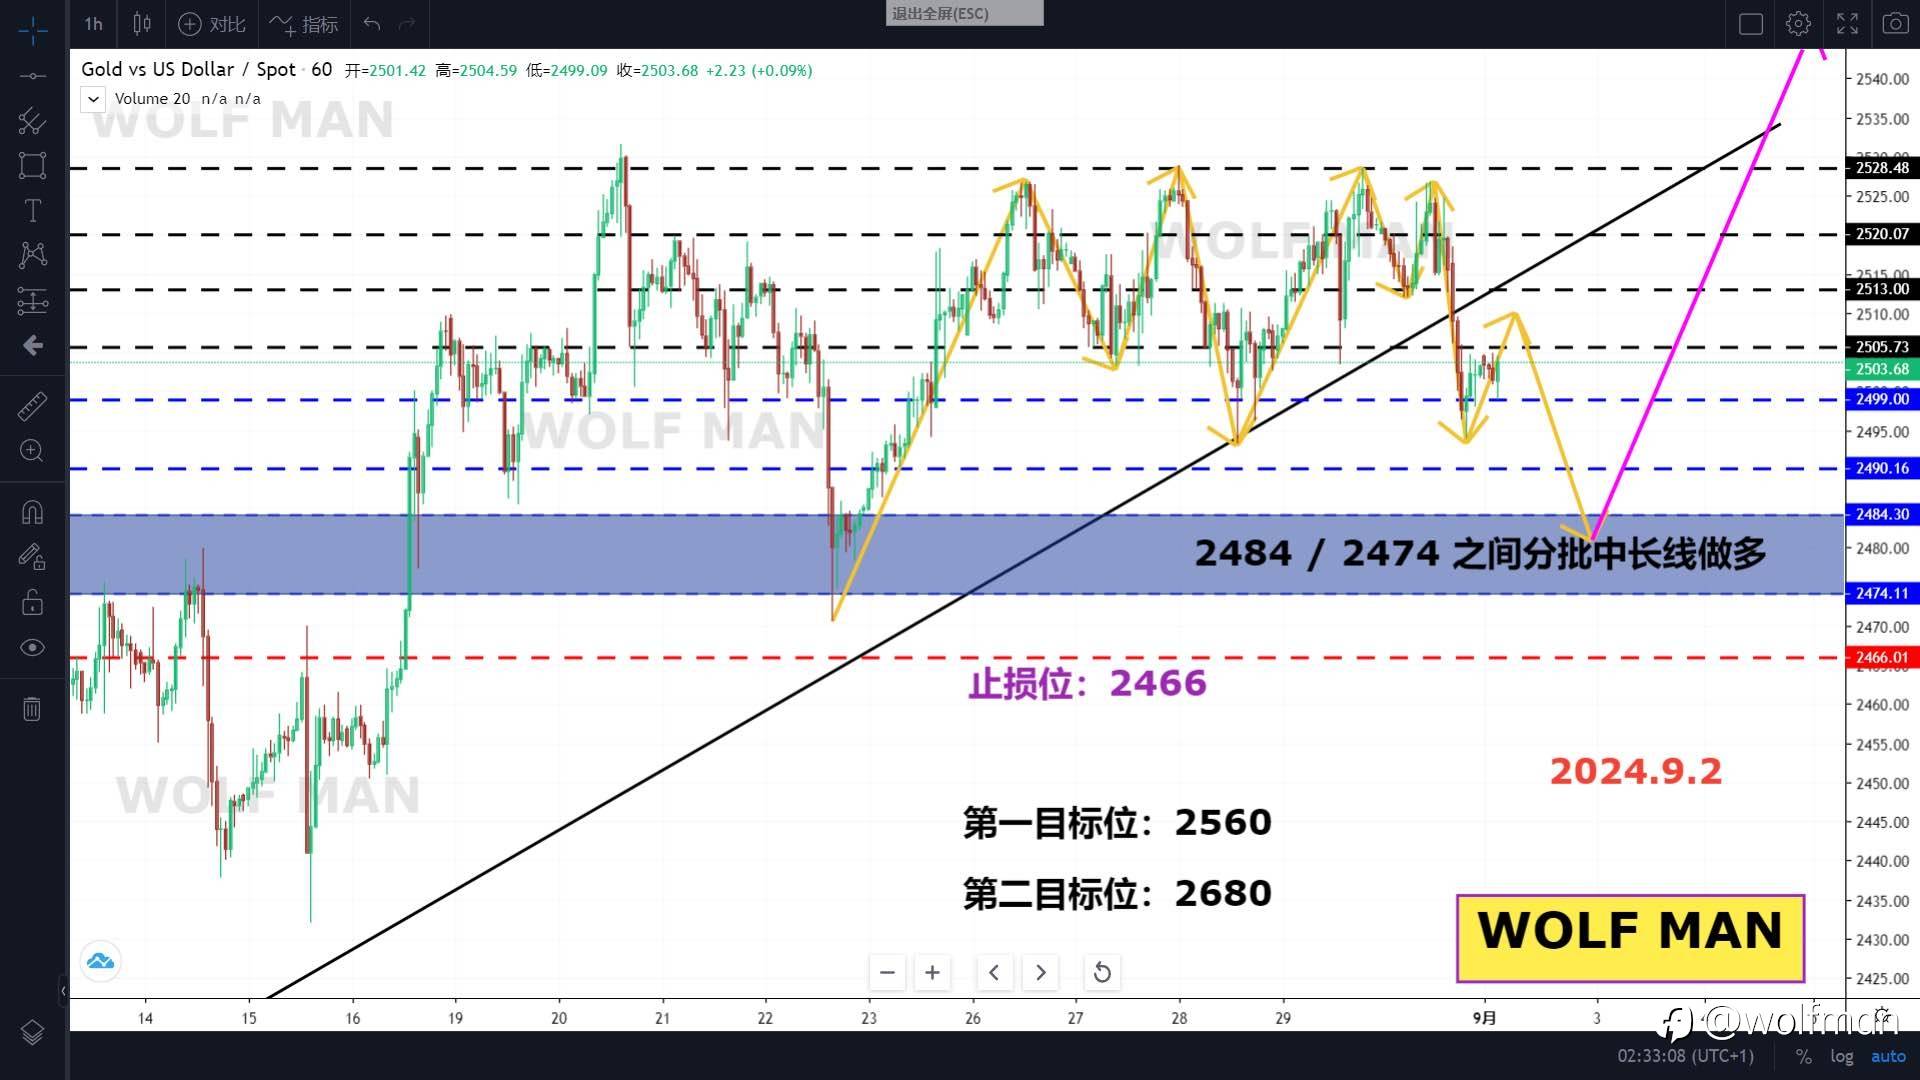Click the reset chart view button
The height and width of the screenshot is (1080, 1920).
(x=1102, y=972)
